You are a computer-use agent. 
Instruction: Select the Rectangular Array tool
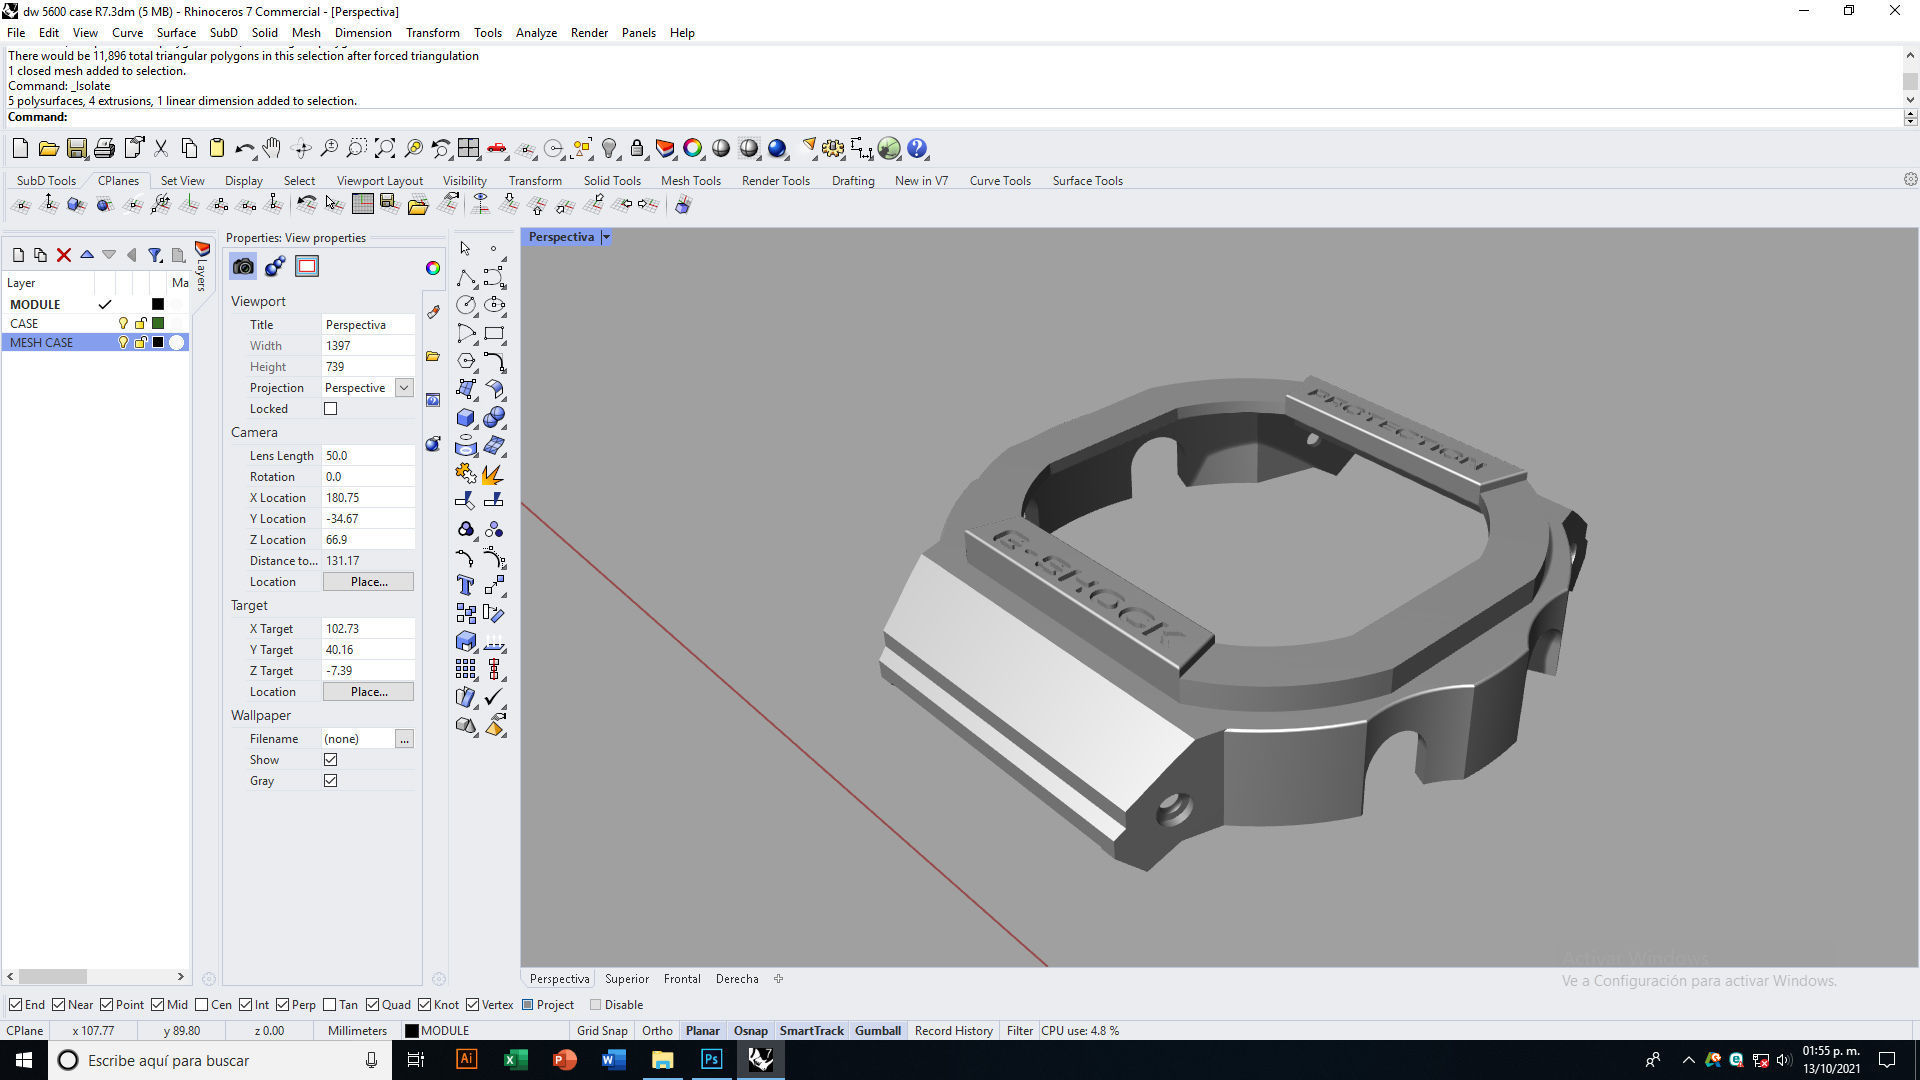tap(466, 669)
